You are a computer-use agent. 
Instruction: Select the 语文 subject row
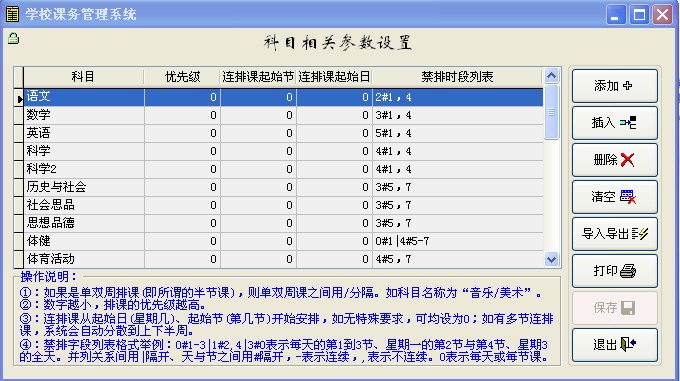pyautogui.click(x=283, y=97)
